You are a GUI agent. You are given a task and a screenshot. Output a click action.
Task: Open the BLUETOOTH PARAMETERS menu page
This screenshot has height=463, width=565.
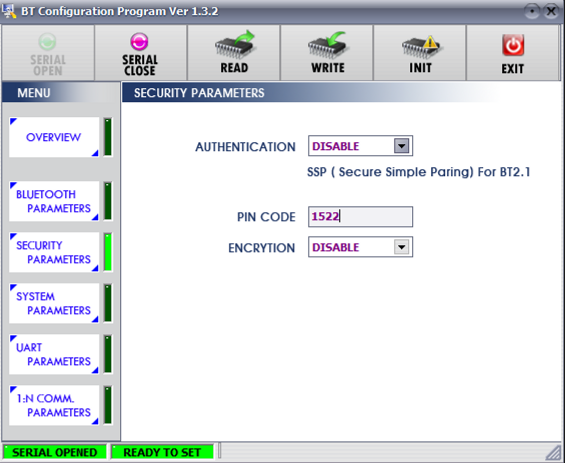pyautogui.click(x=54, y=201)
